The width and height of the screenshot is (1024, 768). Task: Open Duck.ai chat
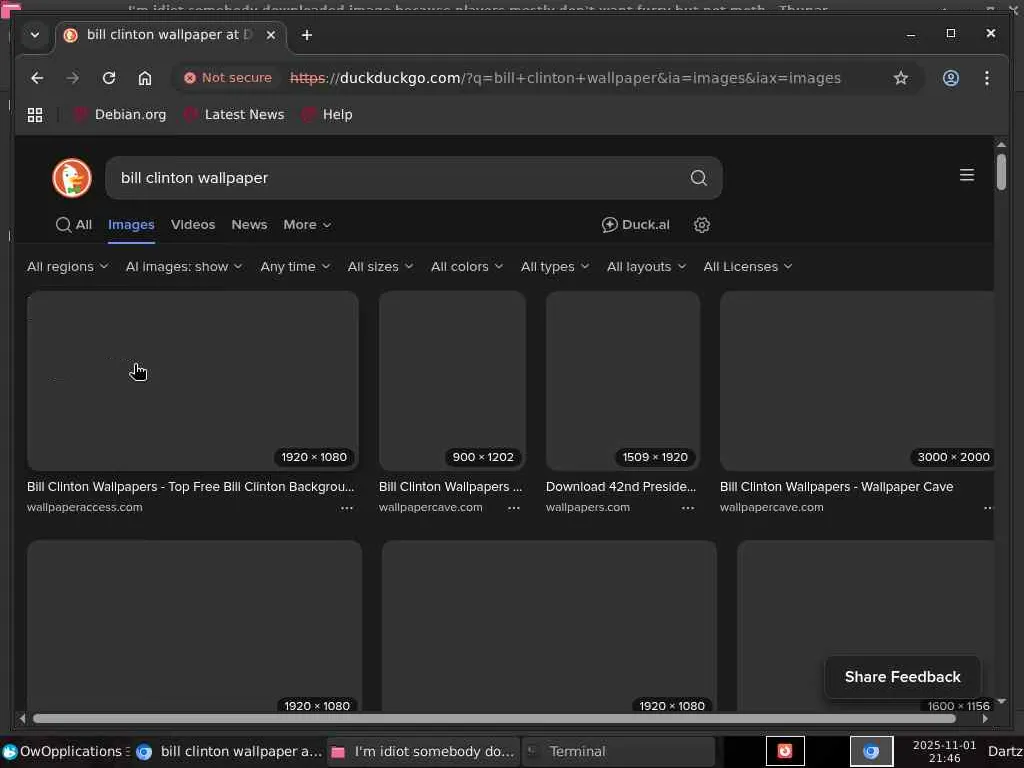(635, 225)
